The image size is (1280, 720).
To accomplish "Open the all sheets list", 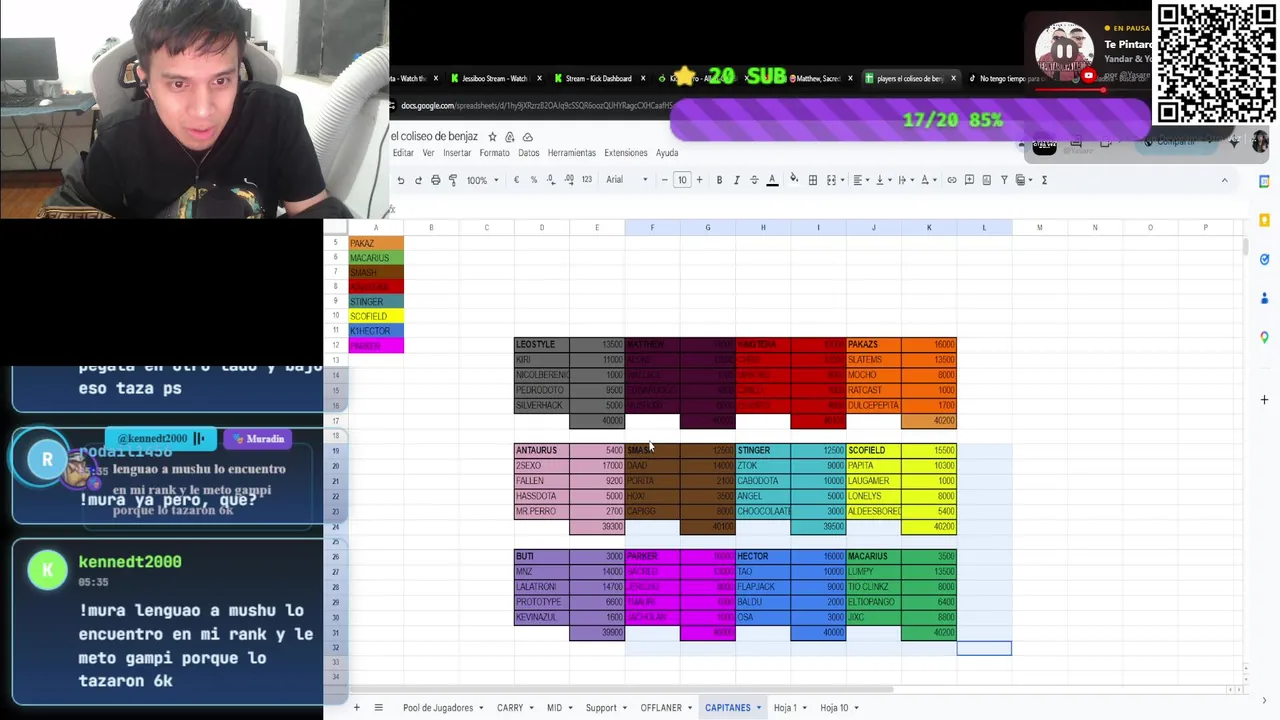I will click(378, 708).
